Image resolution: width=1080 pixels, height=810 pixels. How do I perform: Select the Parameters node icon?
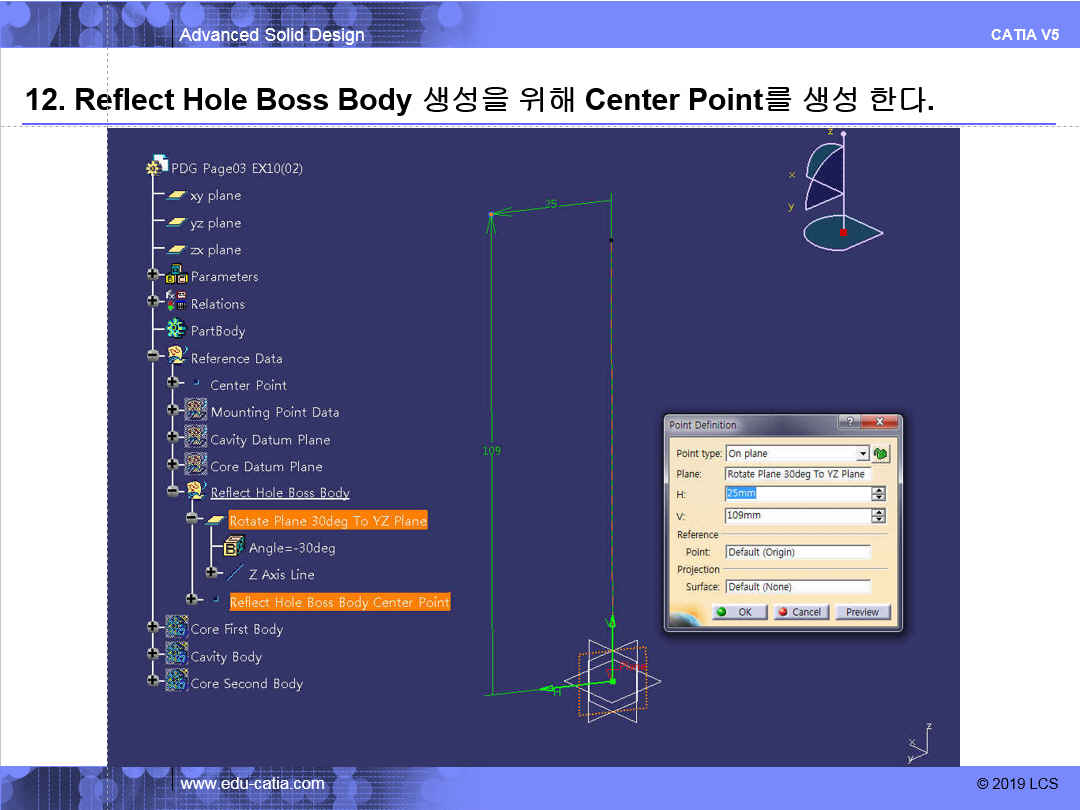click(x=176, y=276)
